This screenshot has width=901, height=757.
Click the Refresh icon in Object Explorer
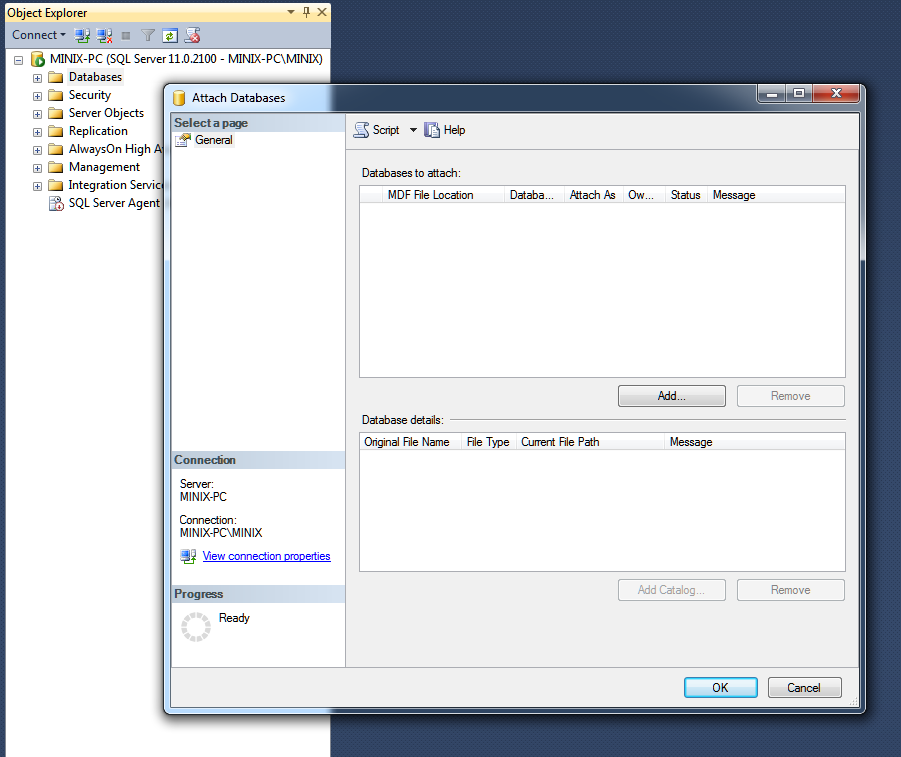tap(170, 35)
